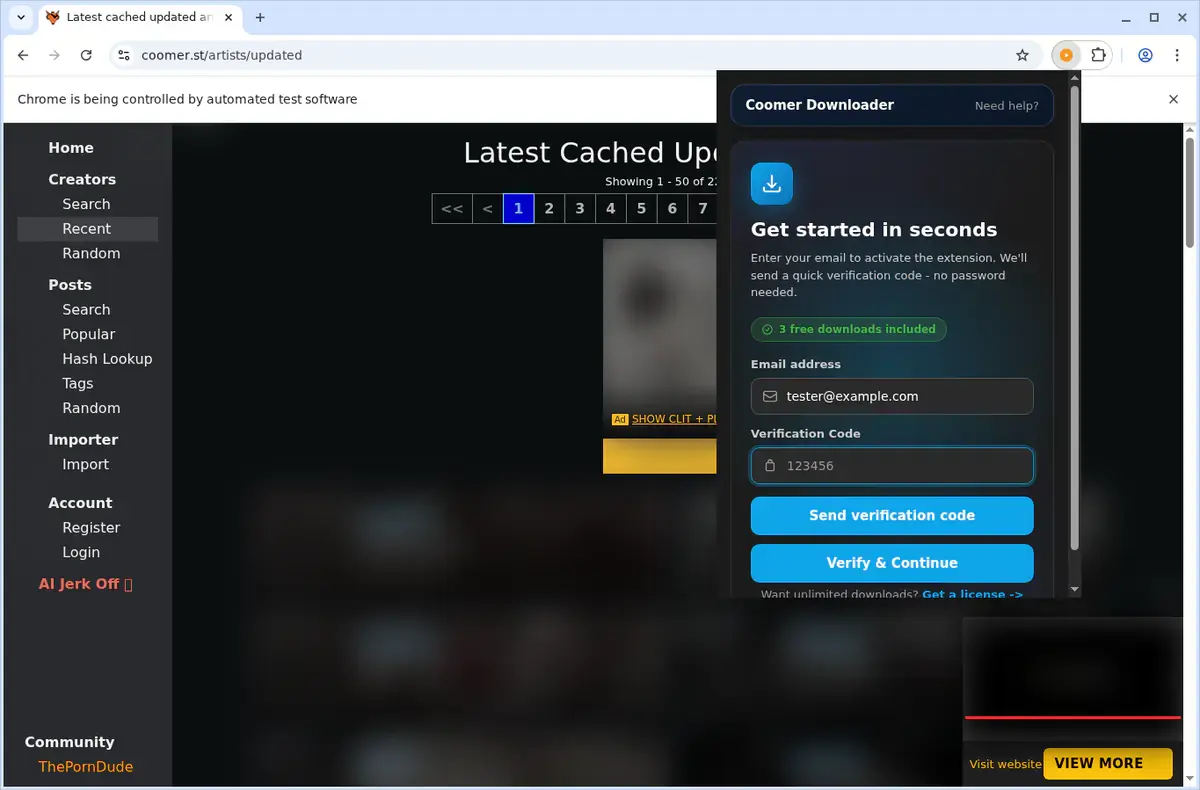Close the Latest cached updated tab
The width and height of the screenshot is (1200, 790).
[229, 17]
